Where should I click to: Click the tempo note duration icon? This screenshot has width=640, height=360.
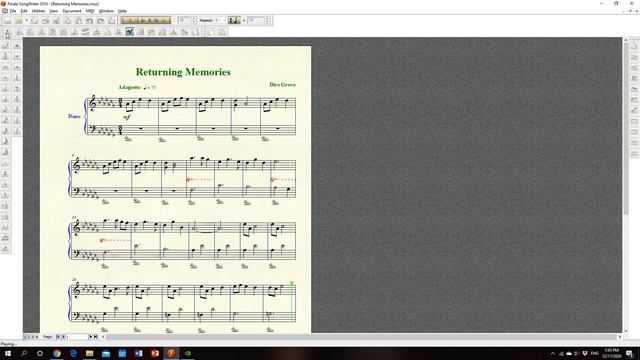[x=234, y=20]
